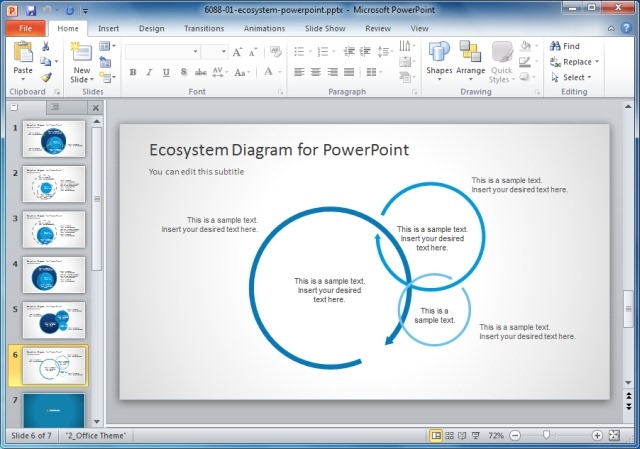The height and width of the screenshot is (449, 640).
Task: Open the File tab
Action: pyautogui.click(x=25, y=28)
